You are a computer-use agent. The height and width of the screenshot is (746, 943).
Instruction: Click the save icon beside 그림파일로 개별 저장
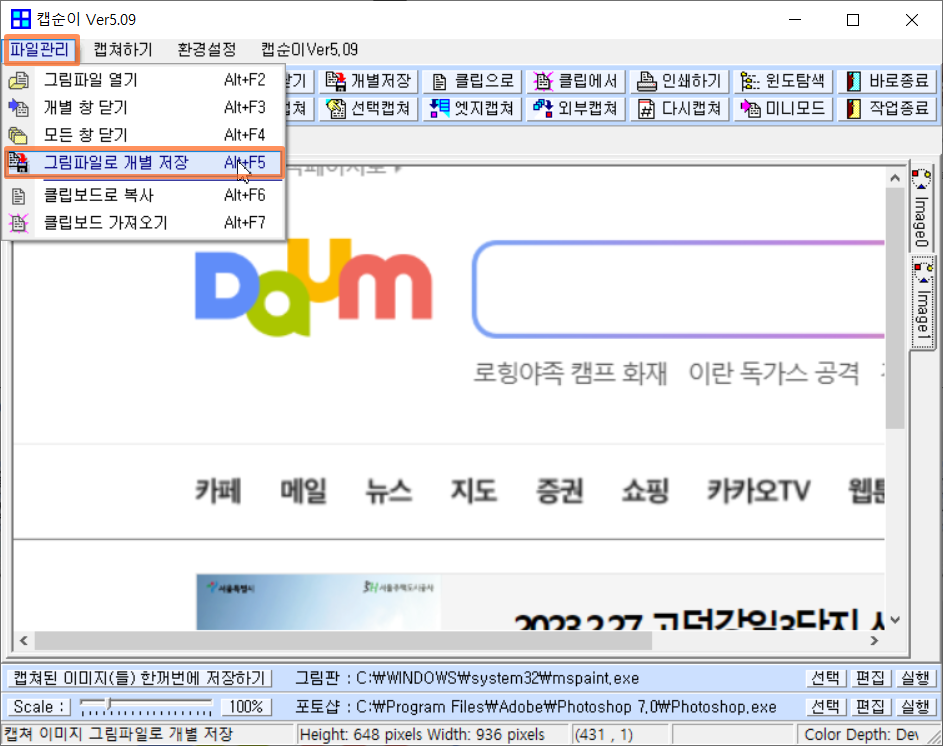pyautogui.click(x=19, y=163)
